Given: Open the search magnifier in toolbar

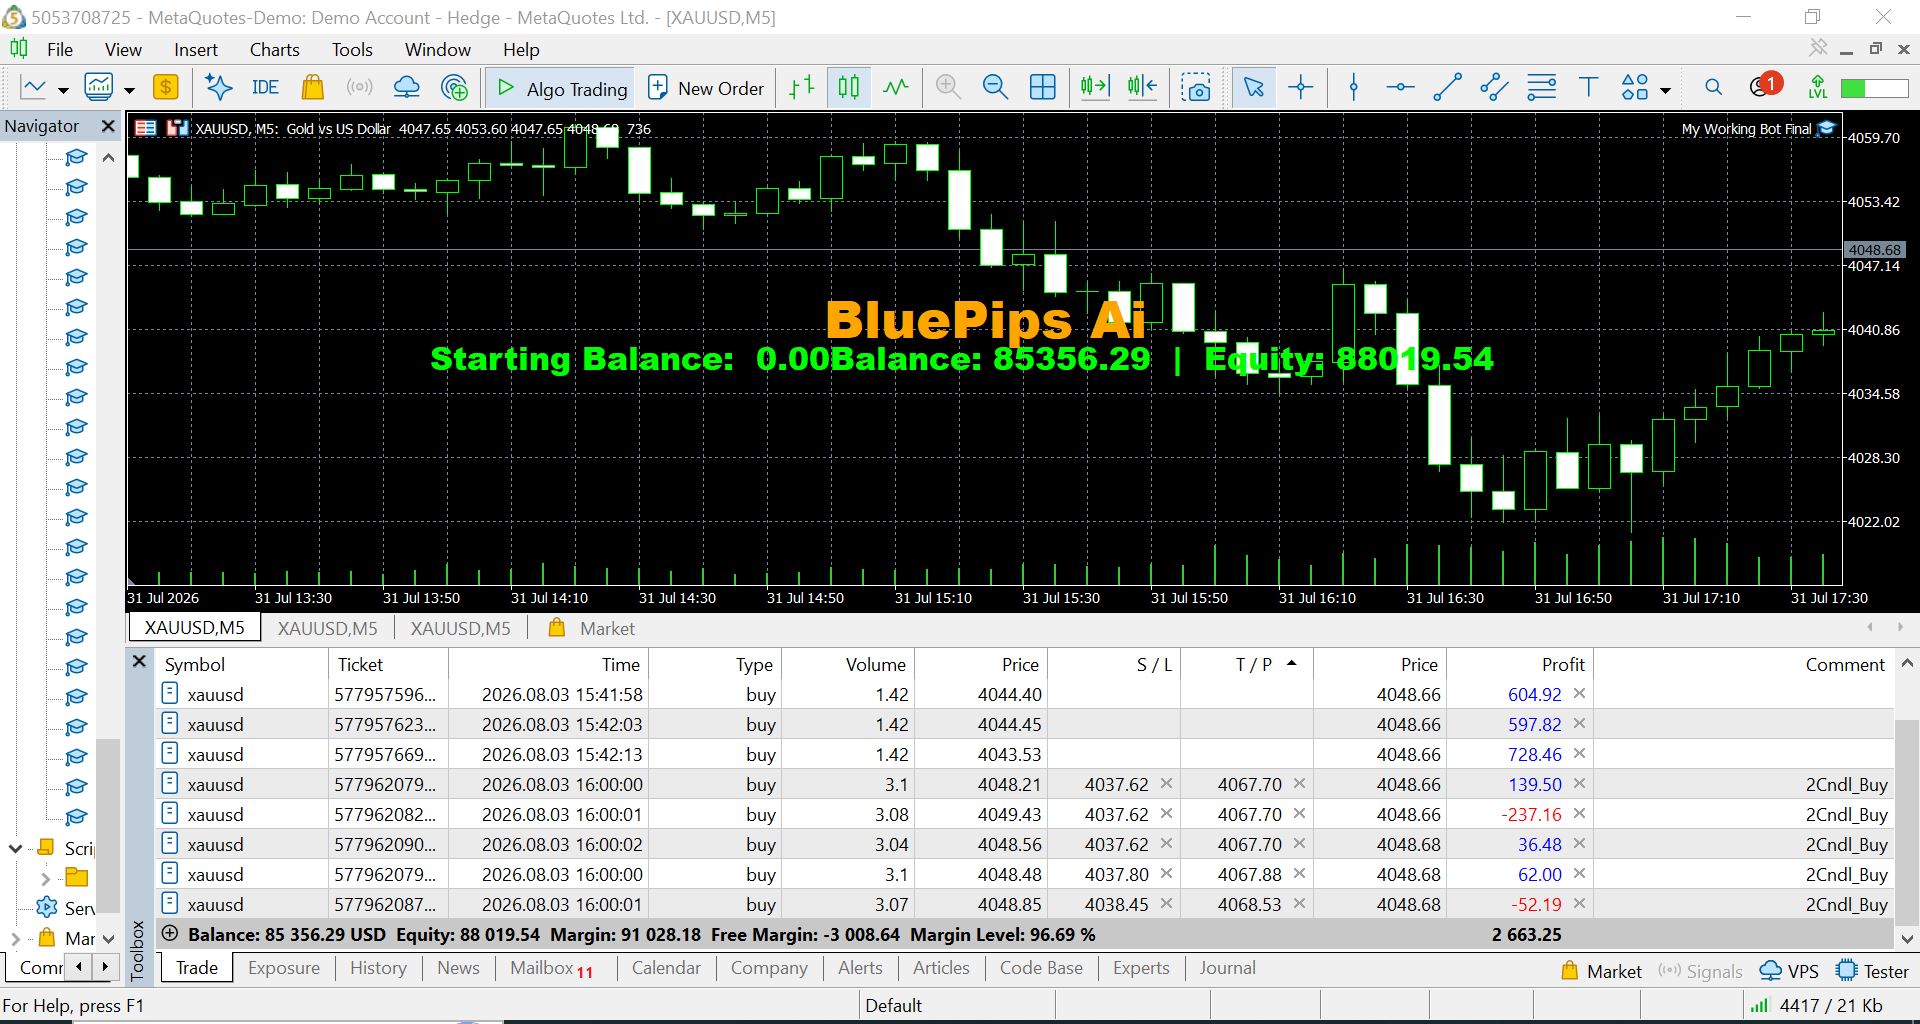Looking at the screenshot, I should [1713, 88].
